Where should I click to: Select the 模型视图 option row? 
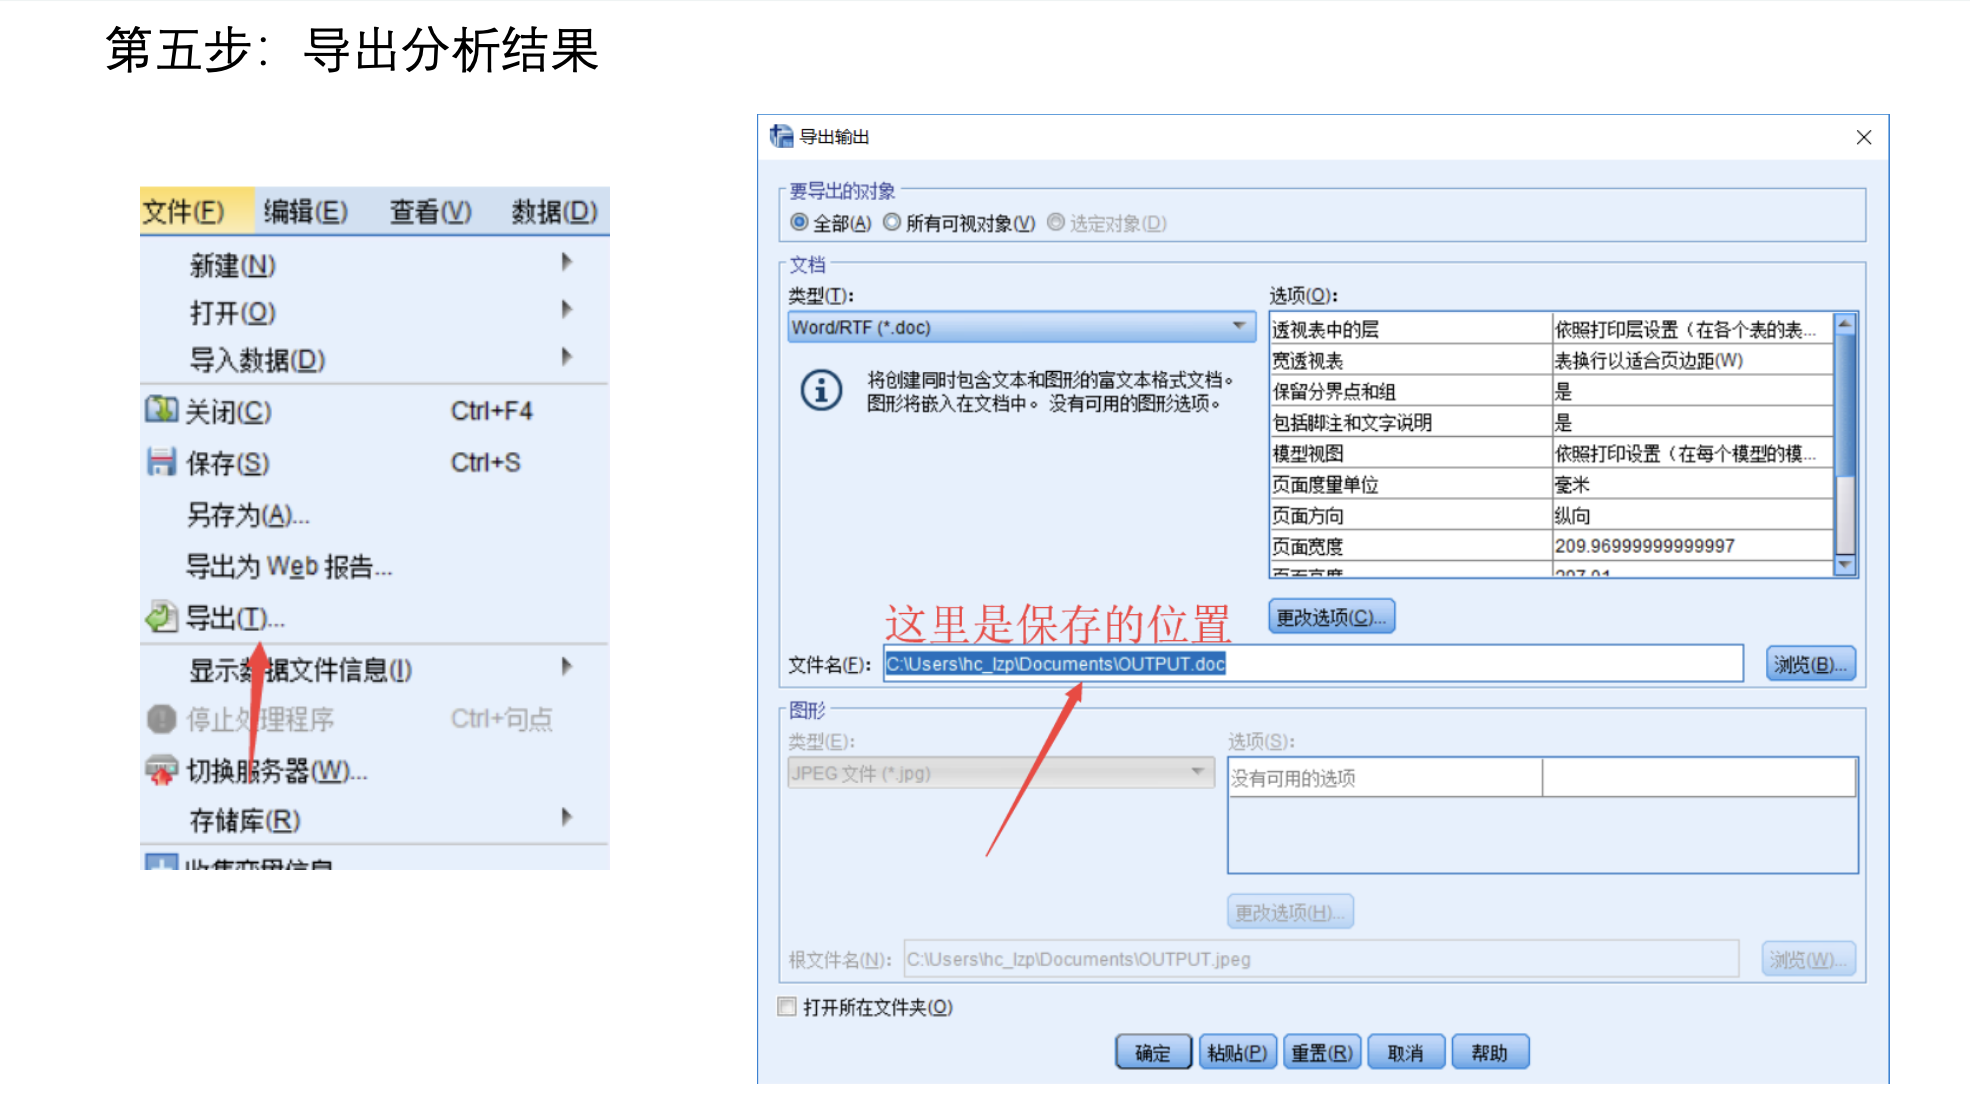pyautogui.click(x=1551, y=453)
